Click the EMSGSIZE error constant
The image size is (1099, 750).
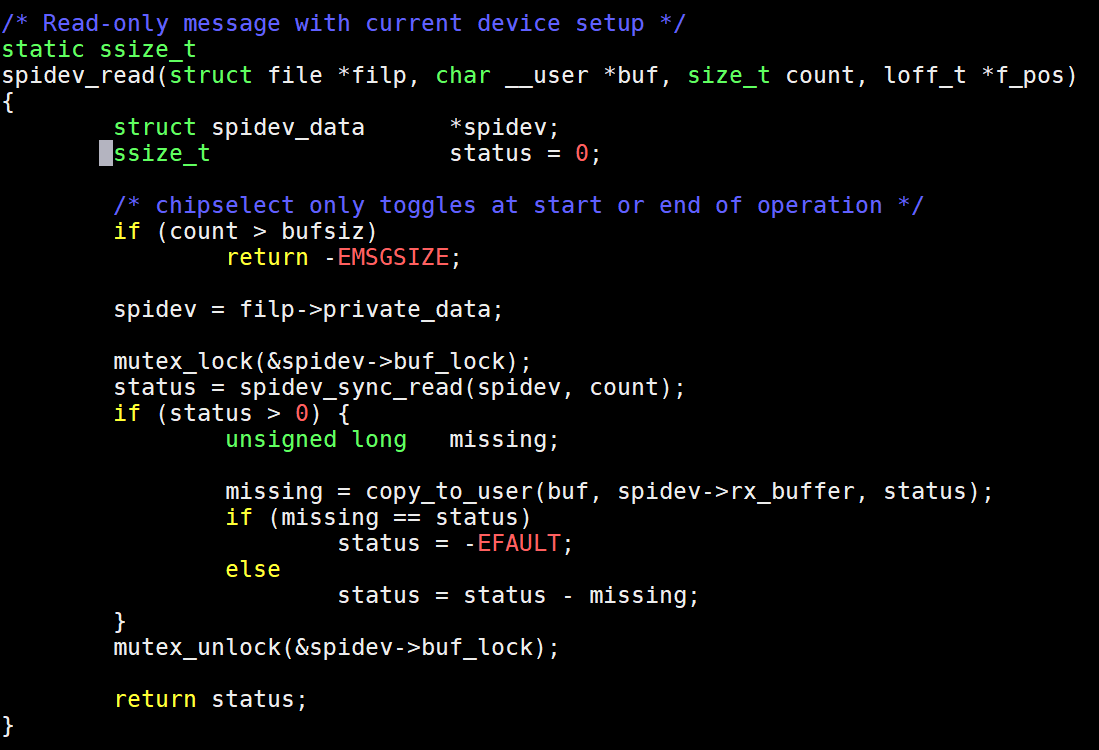point(393,257)
